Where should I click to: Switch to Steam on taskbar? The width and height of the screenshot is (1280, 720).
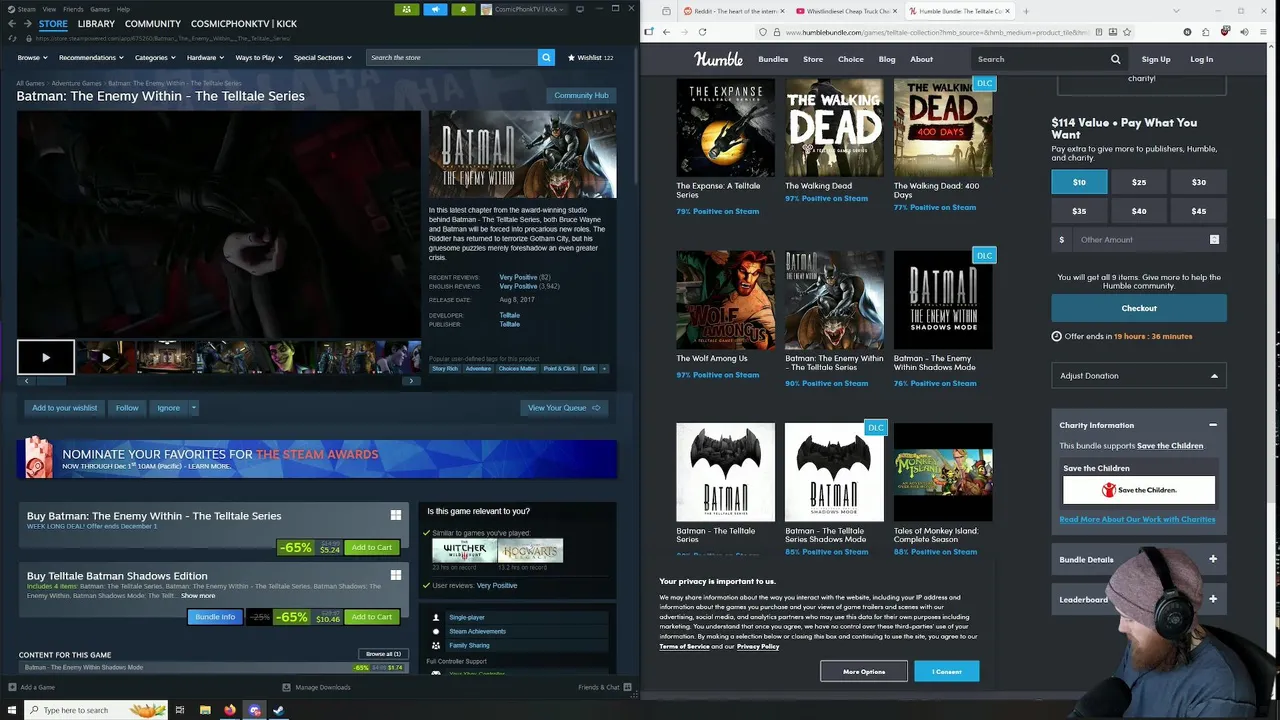coord(279,710)
